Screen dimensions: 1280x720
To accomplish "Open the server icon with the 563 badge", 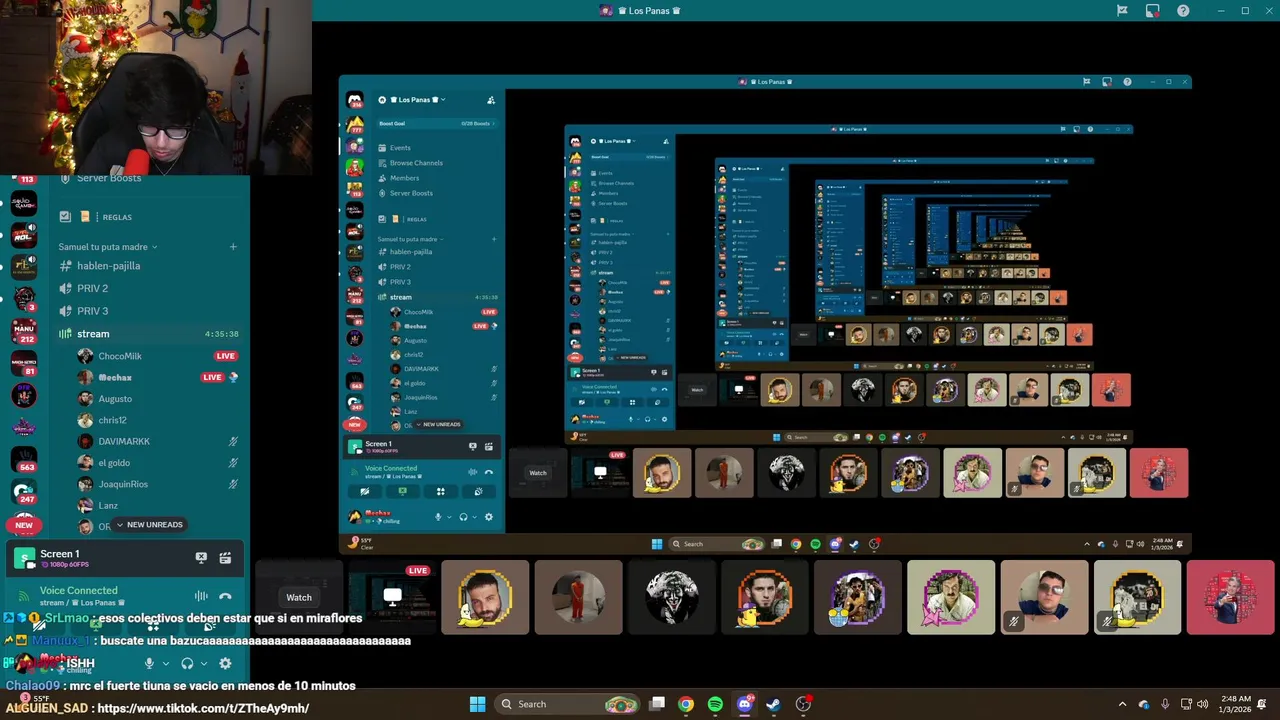I will point(24,459).
